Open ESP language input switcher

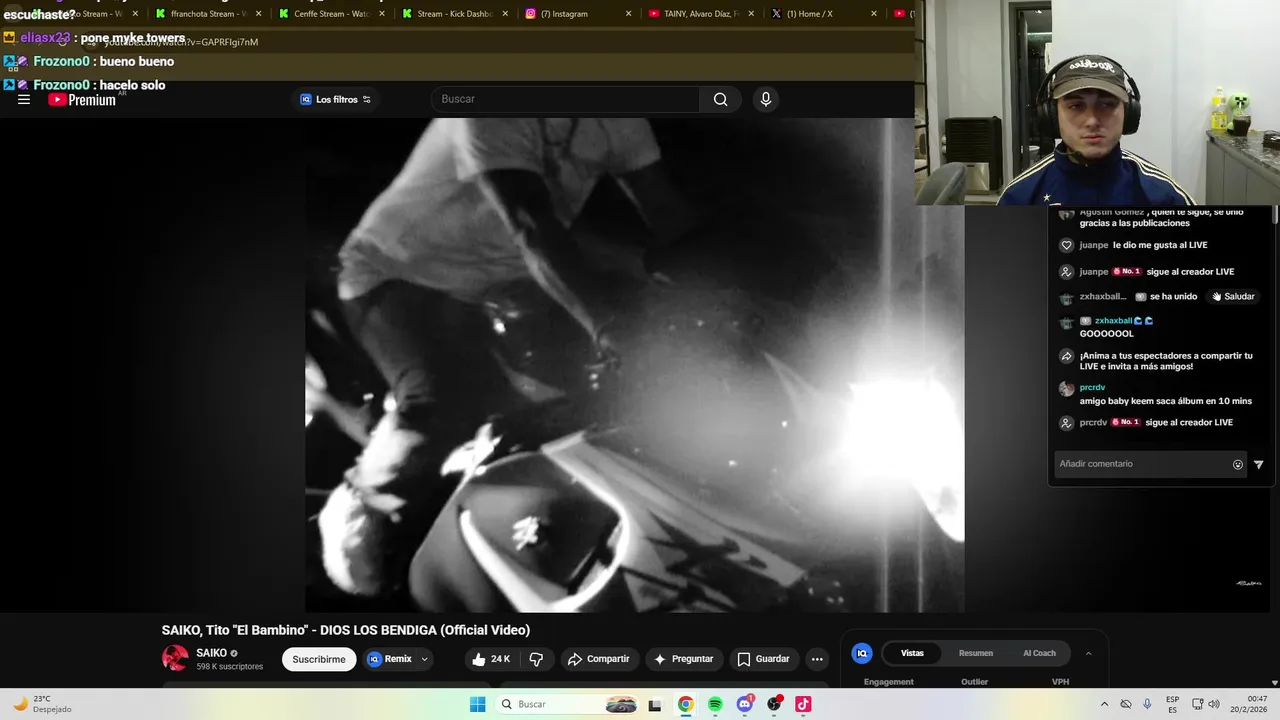1172,704
